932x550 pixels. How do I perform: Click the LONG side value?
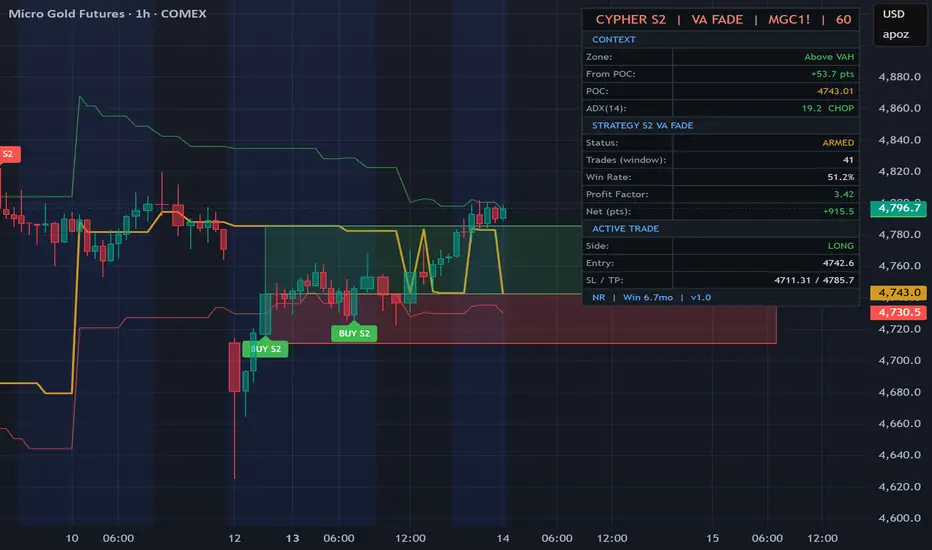[840, 246]
